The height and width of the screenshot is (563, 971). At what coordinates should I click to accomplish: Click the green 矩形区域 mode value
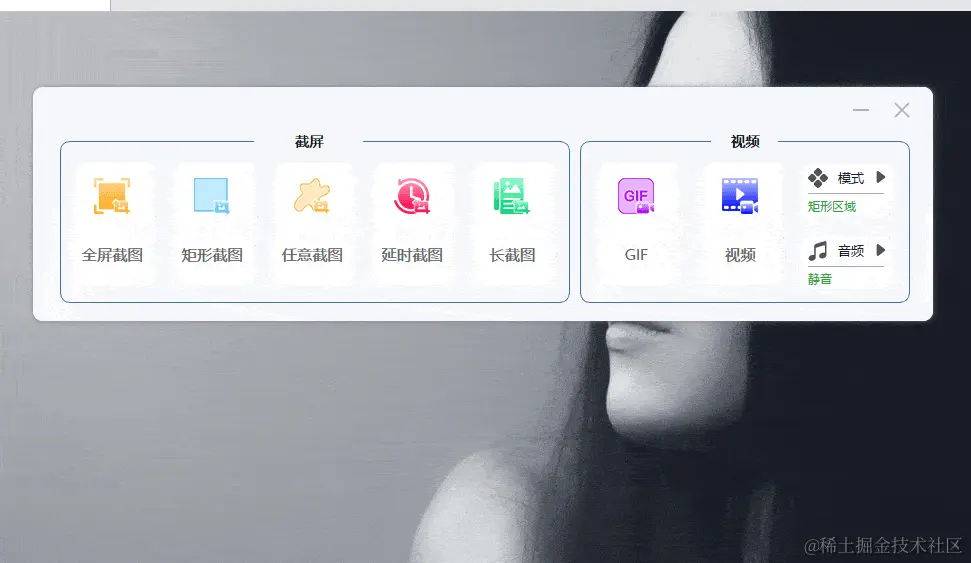click(x=832, y=206)
